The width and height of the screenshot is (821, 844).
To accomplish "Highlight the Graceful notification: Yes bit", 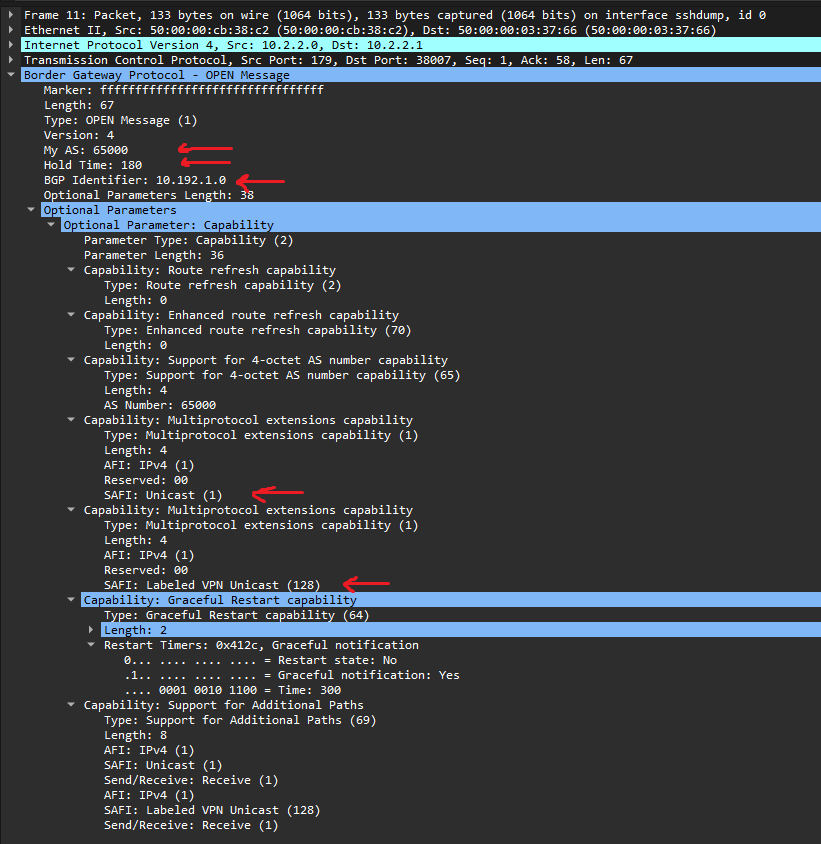I will [291, 675].
